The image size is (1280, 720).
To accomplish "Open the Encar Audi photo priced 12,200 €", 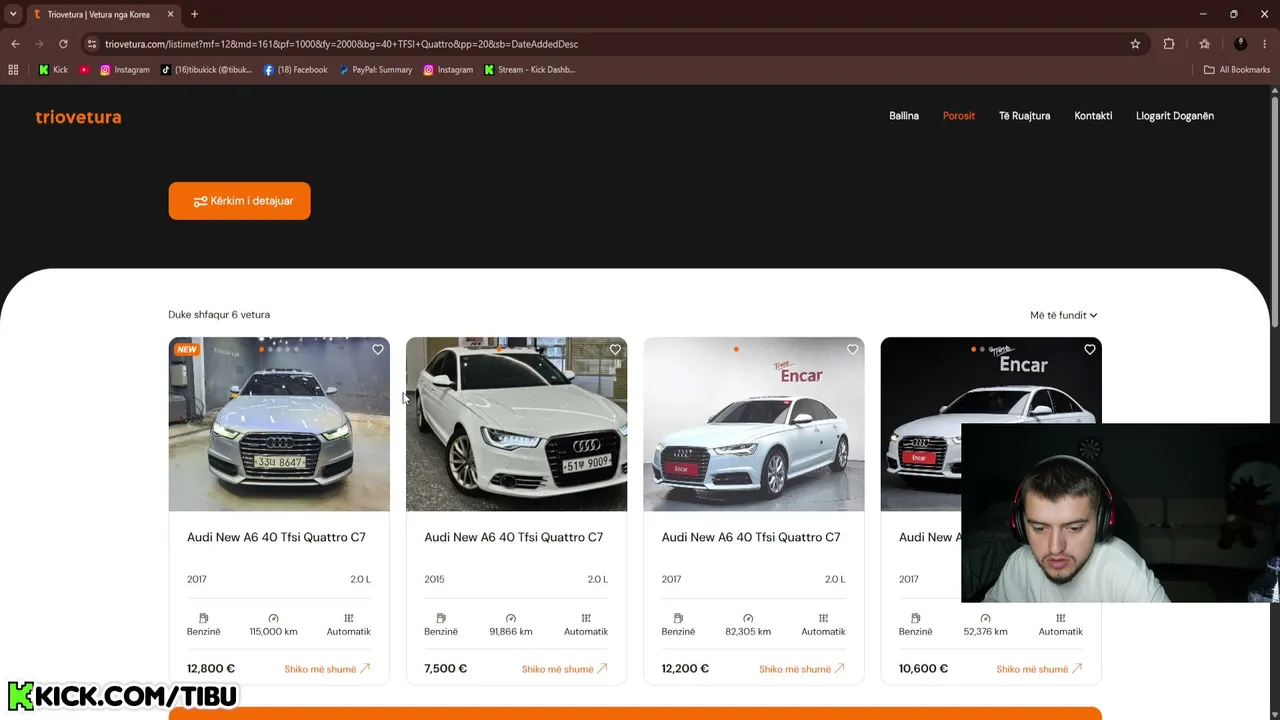I will click(x=754, y=424).
